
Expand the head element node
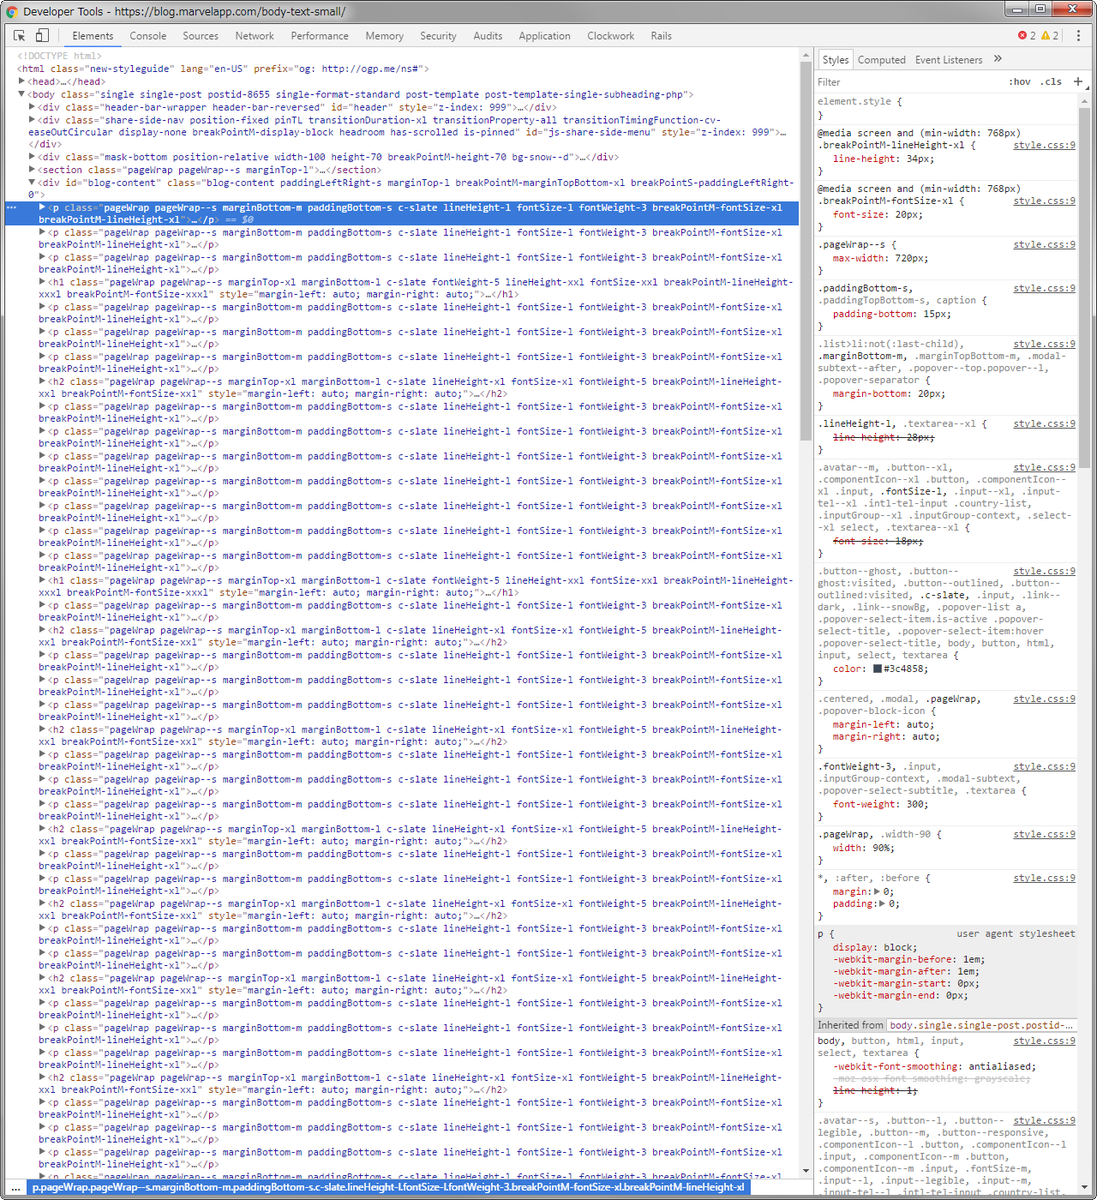pos(22,82)
